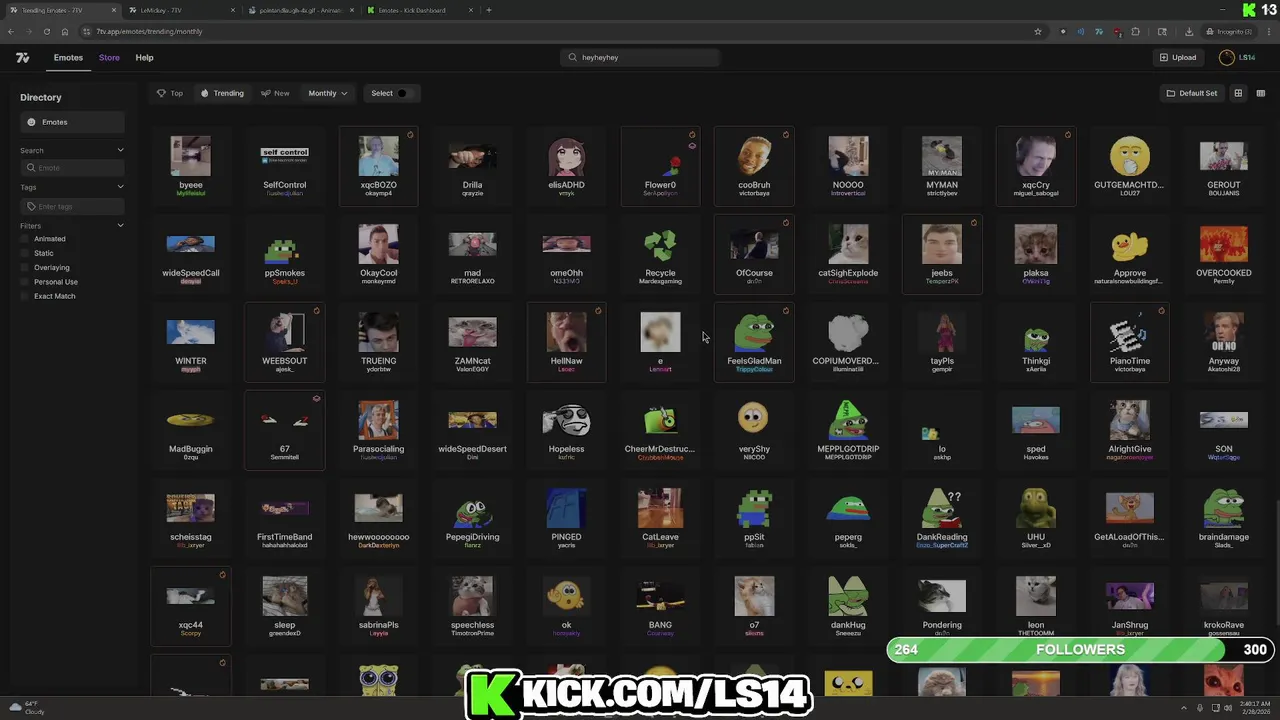Open the Approve duck emote
Image resolution: width=1280 pixels, height=720 pixels.
pyautogui.click(x=1130, y=254)
